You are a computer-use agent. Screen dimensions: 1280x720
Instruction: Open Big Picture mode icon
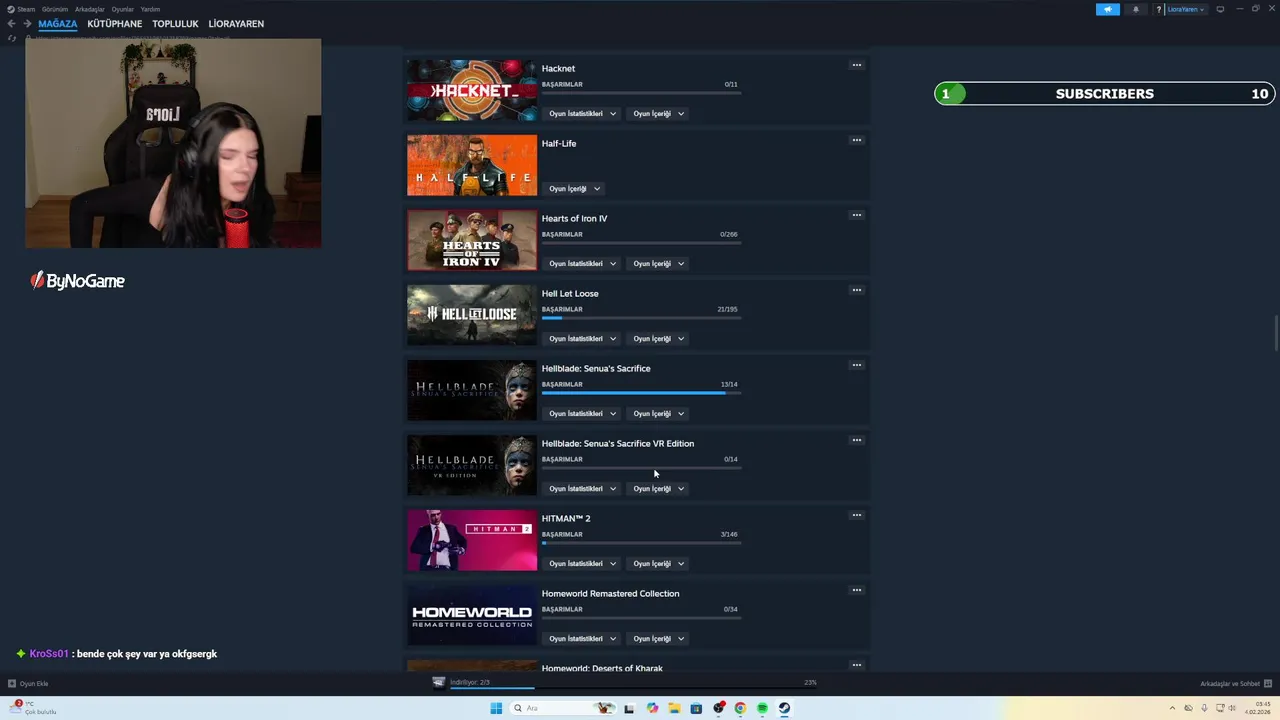[1220, 9]
